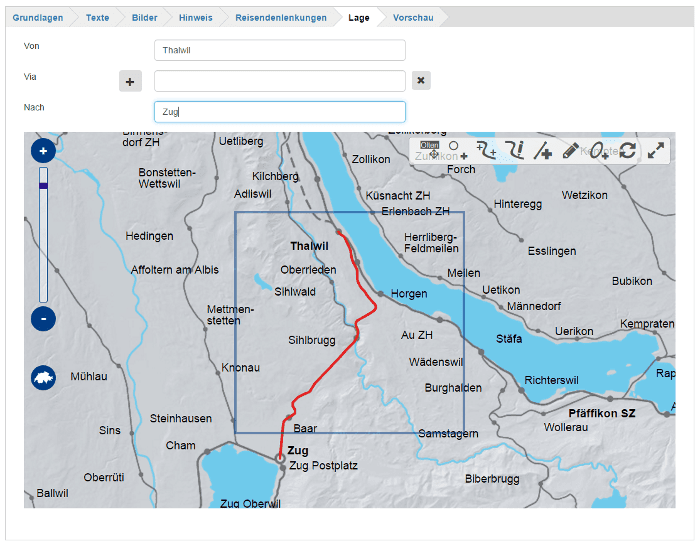Click the zoom in plus button on map

(x=43, y=151)
